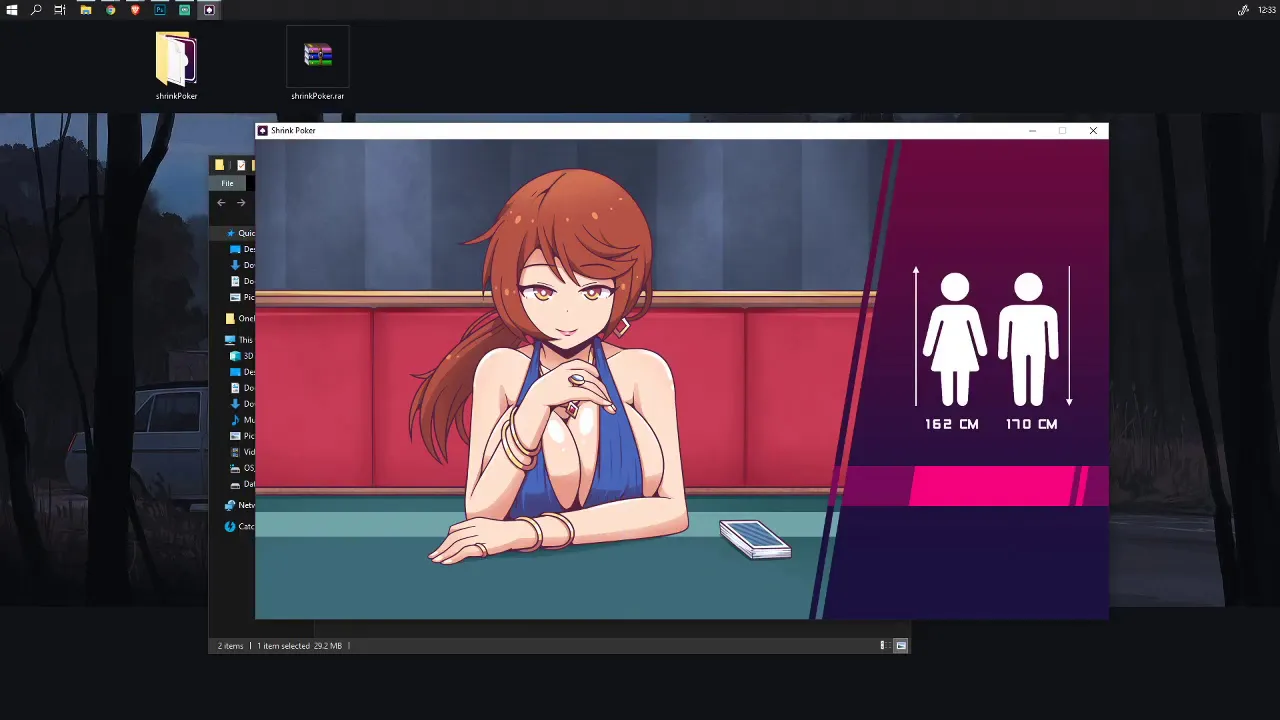
Task: Click the deck of cards on the table
Action: point(755,539)
